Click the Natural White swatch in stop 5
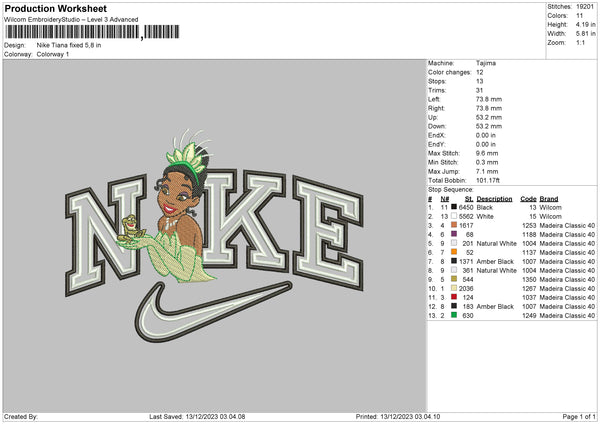 454,243
